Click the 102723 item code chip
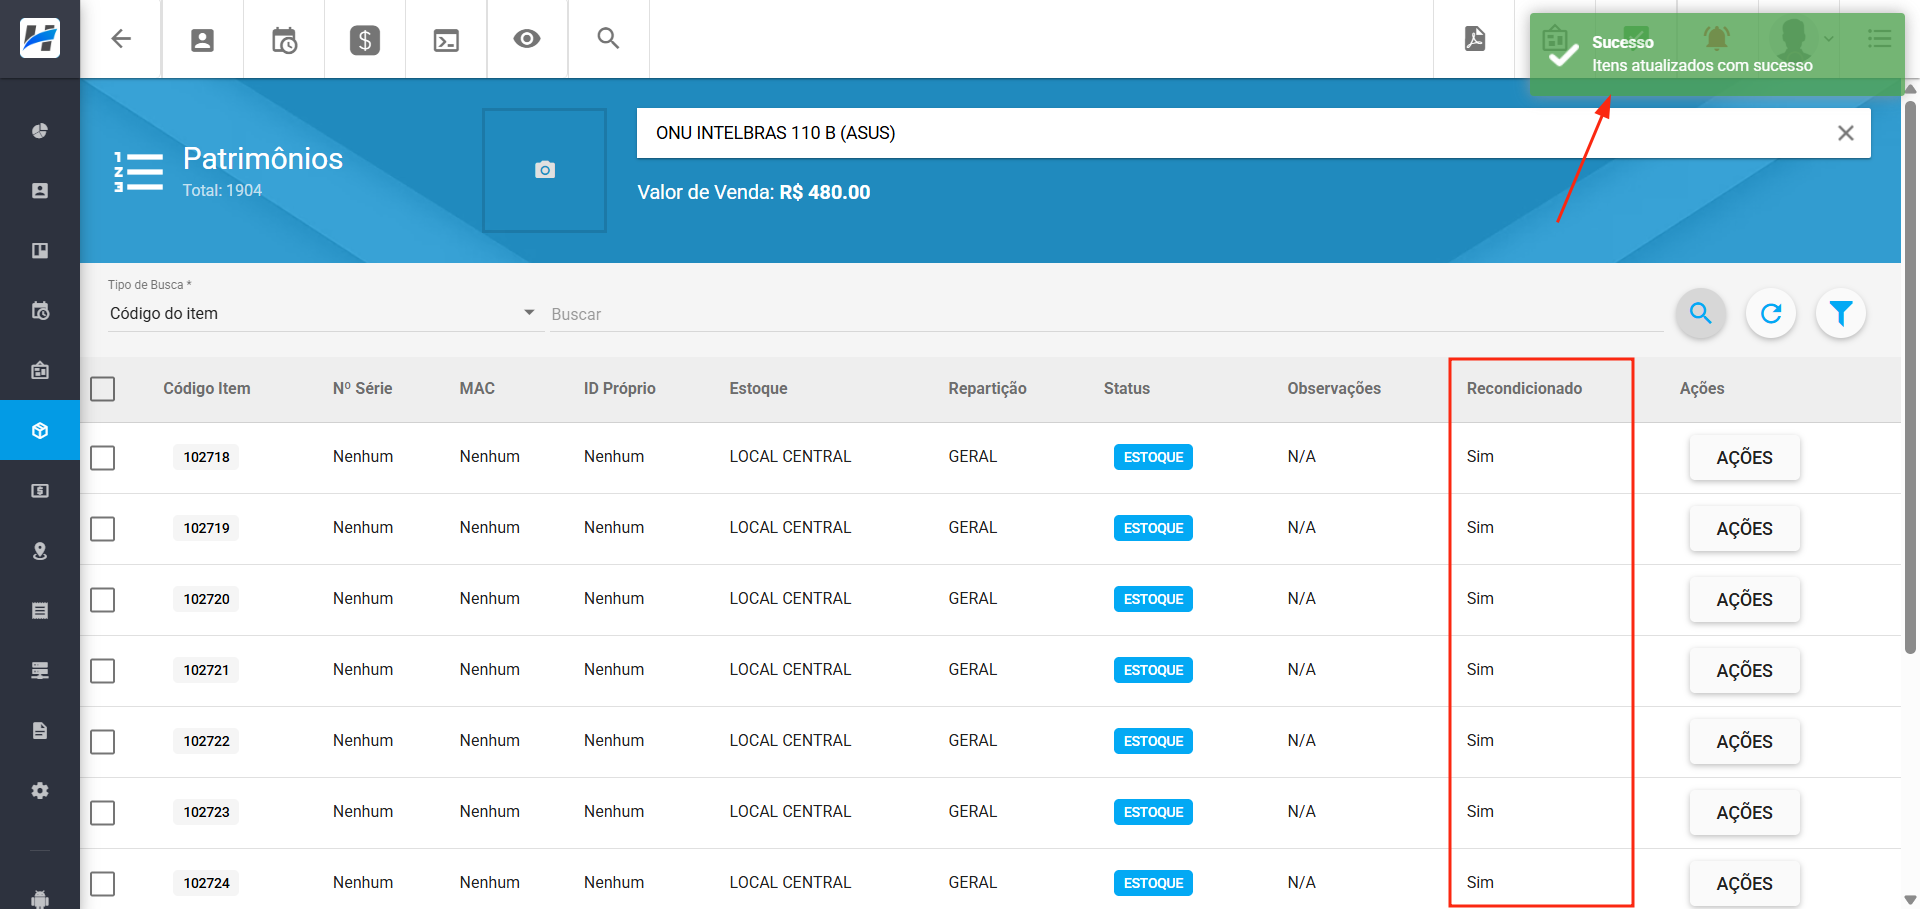The height and width of the screenshot is (909, 1920). 206,812
